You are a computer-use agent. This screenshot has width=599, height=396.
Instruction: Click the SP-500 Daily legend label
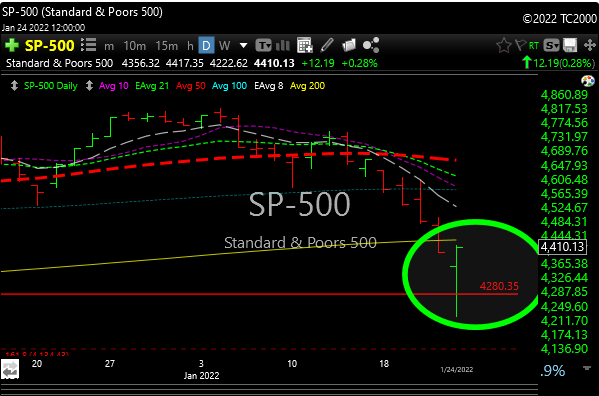click(51, 86)
